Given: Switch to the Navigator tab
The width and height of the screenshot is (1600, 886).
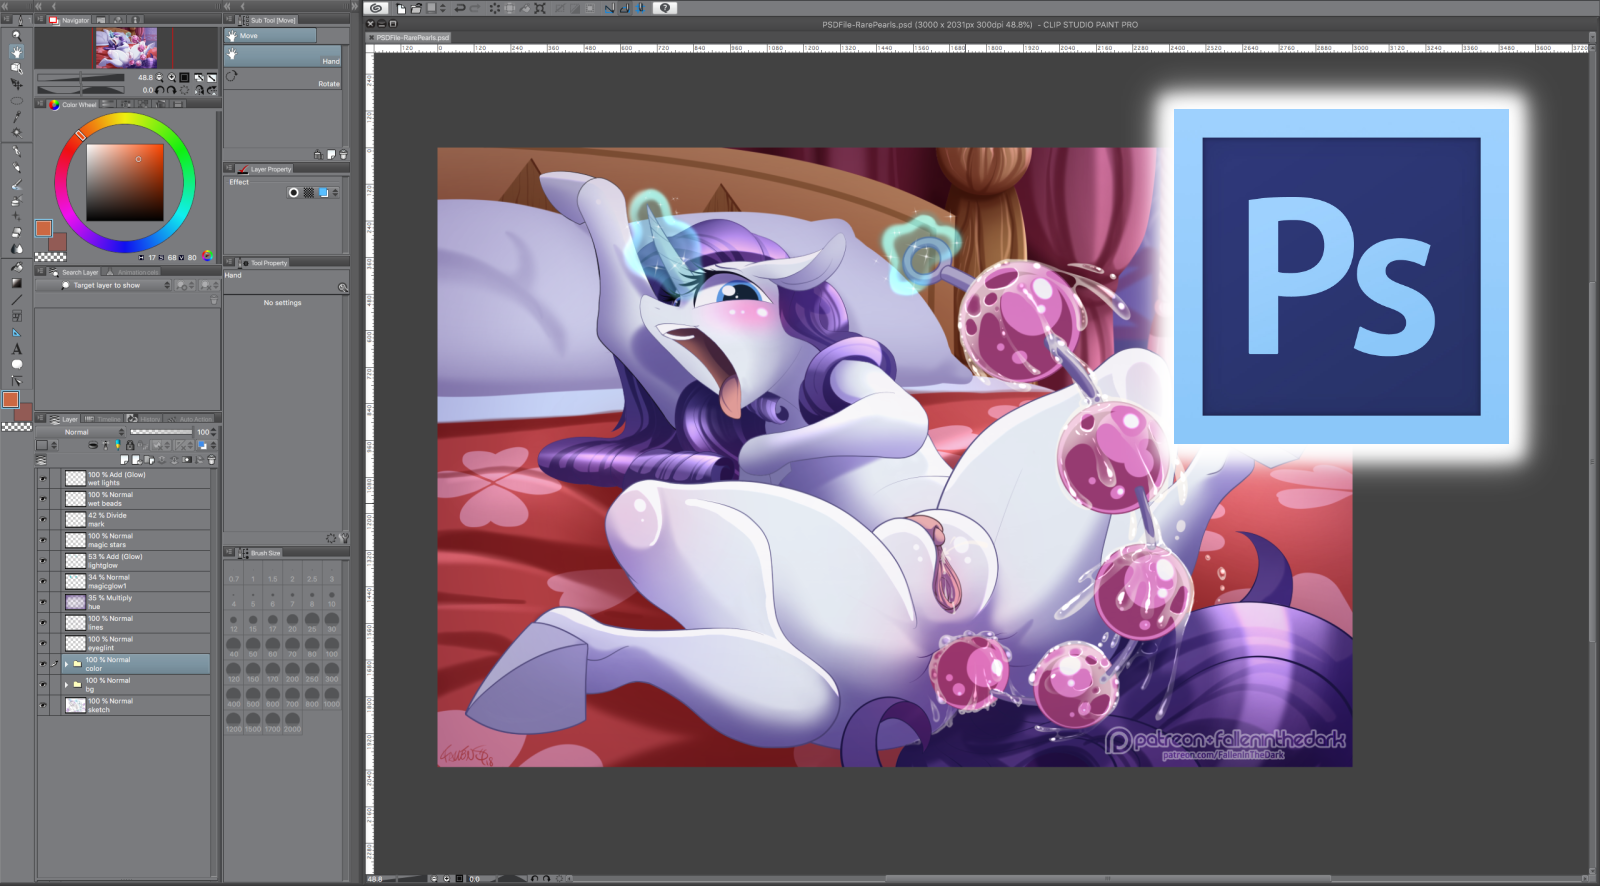Looking at the screenshot, I should tap(70, 20).
